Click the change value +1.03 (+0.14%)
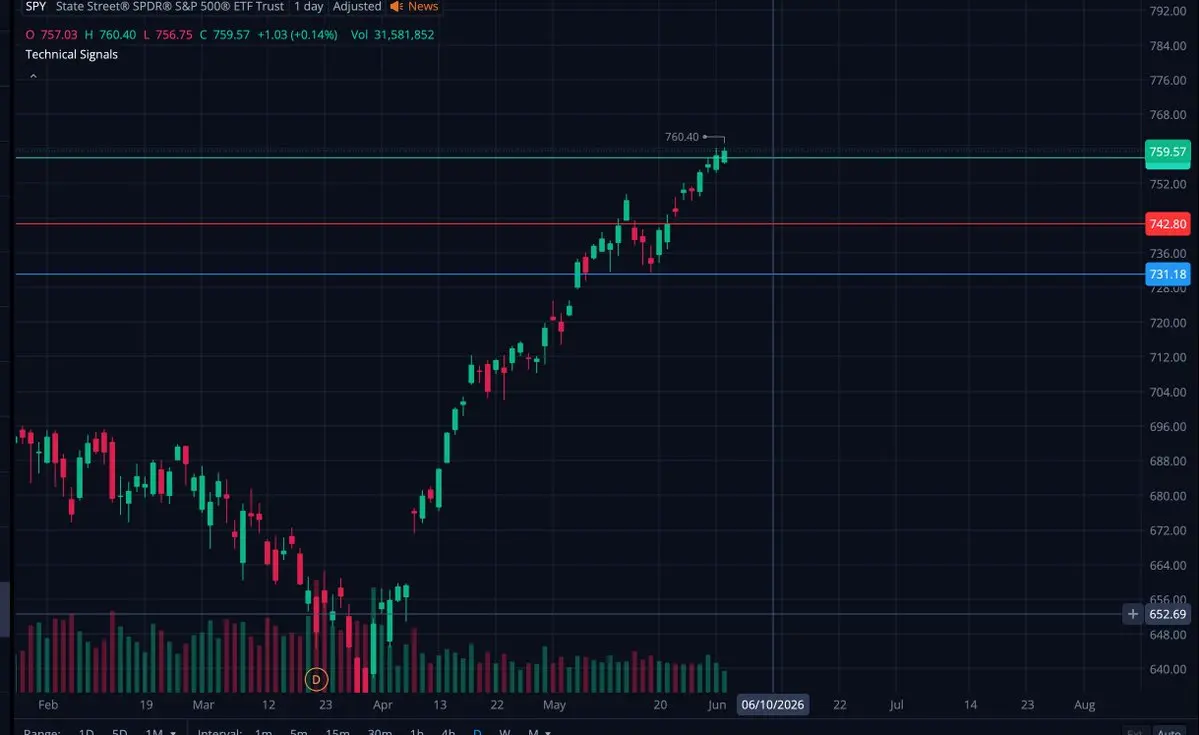Image resolution: width=1199 pixels, height=735 pixels. tap(297, 34)
